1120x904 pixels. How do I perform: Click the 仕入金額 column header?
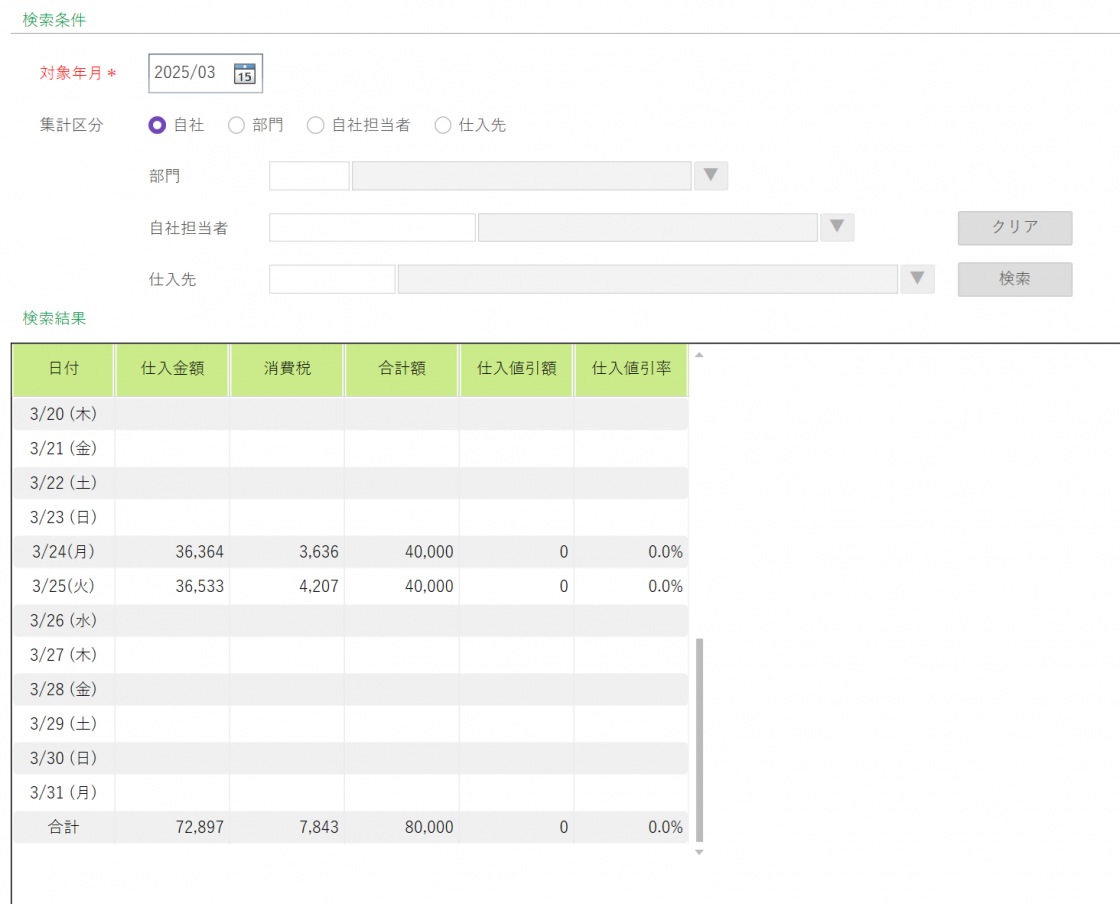(173, 369)
